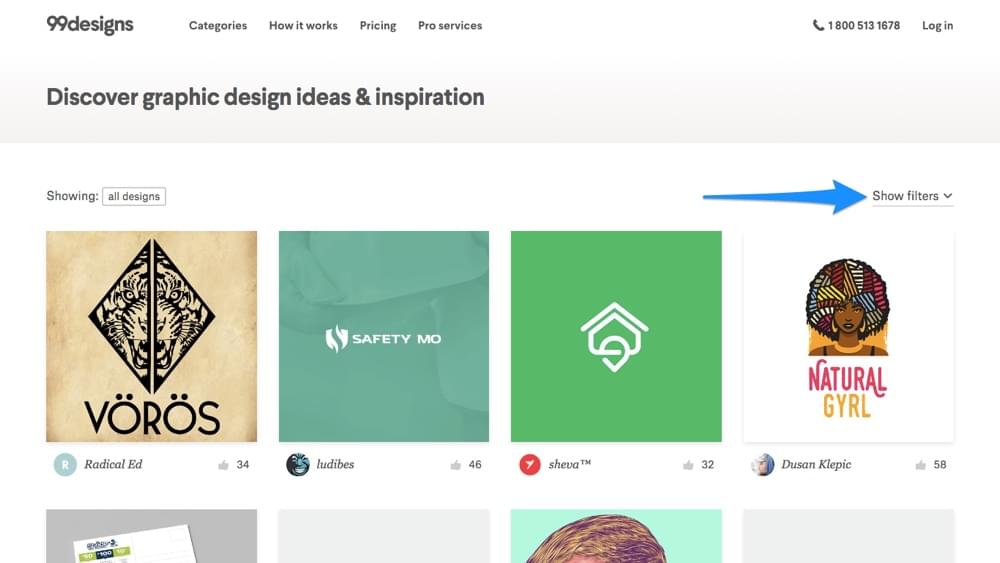The image size is (1000, 563).
Task: Click thumbs-up icon on Safety Mo design
Action: [456, 465]
